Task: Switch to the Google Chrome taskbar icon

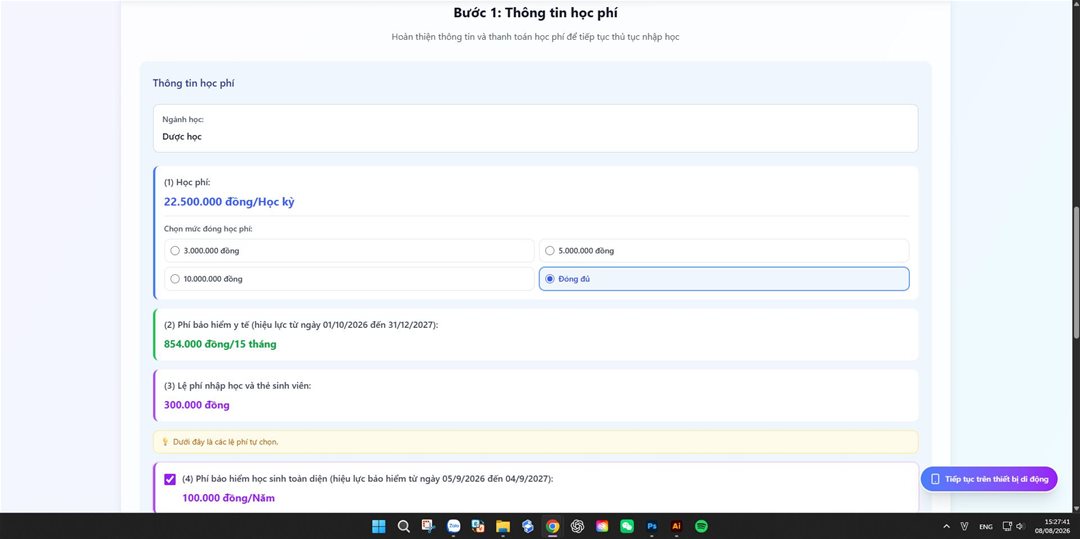Action: 552,527
